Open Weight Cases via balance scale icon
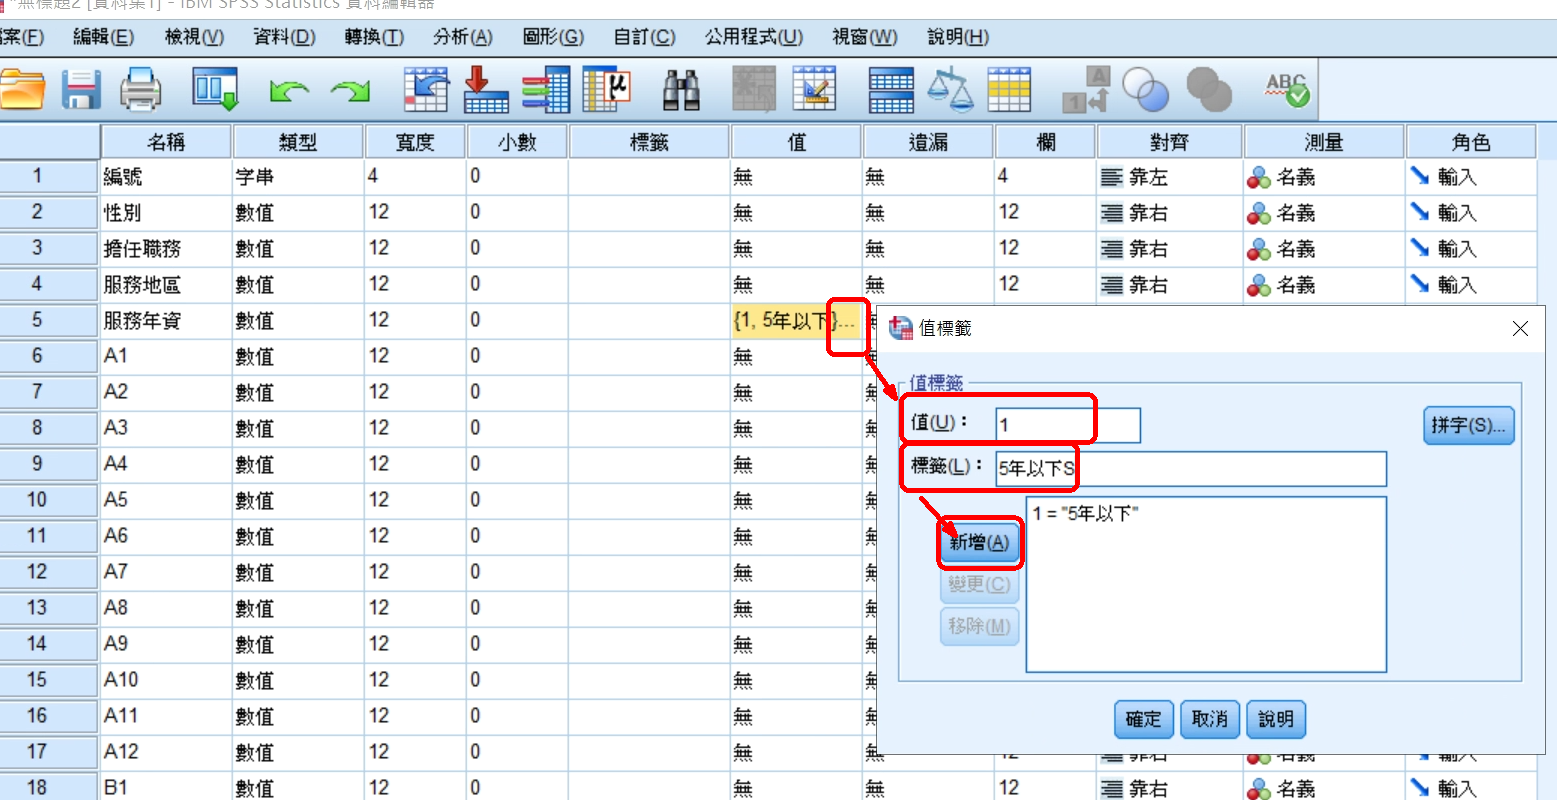This screenshot has height=800, width=1557. 949,90
